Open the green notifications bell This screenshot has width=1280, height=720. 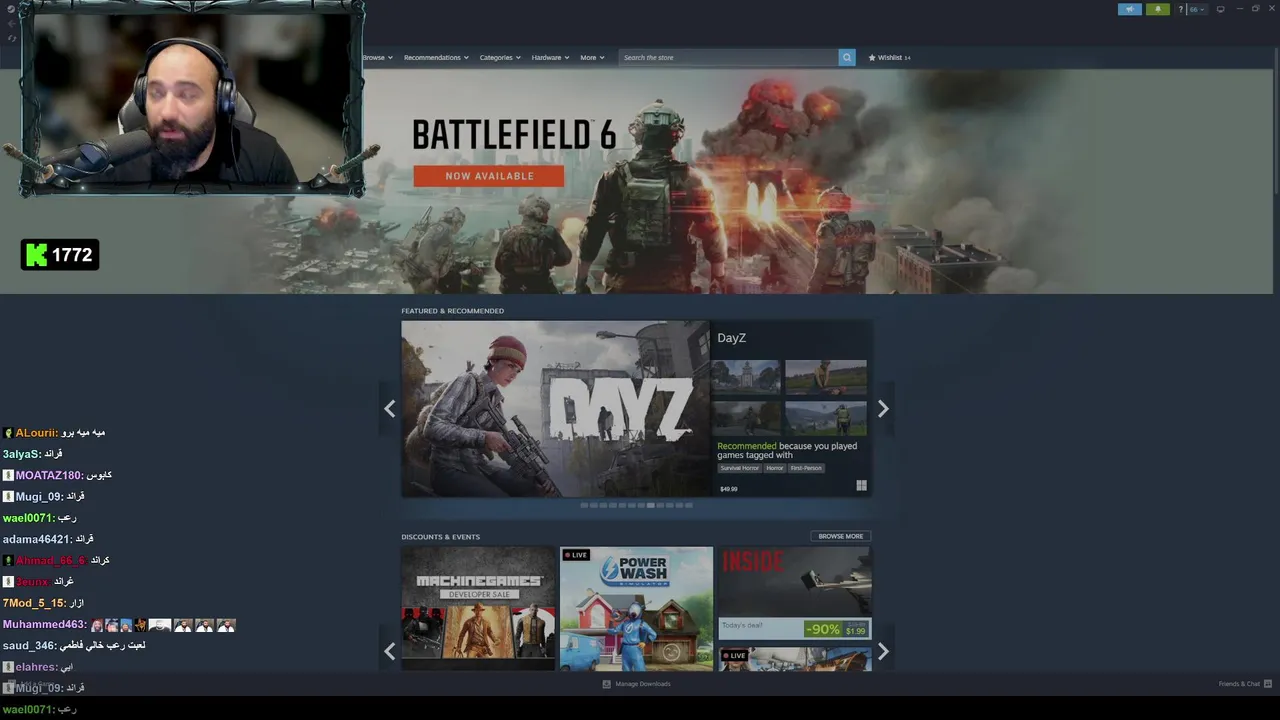(1158, 9)
